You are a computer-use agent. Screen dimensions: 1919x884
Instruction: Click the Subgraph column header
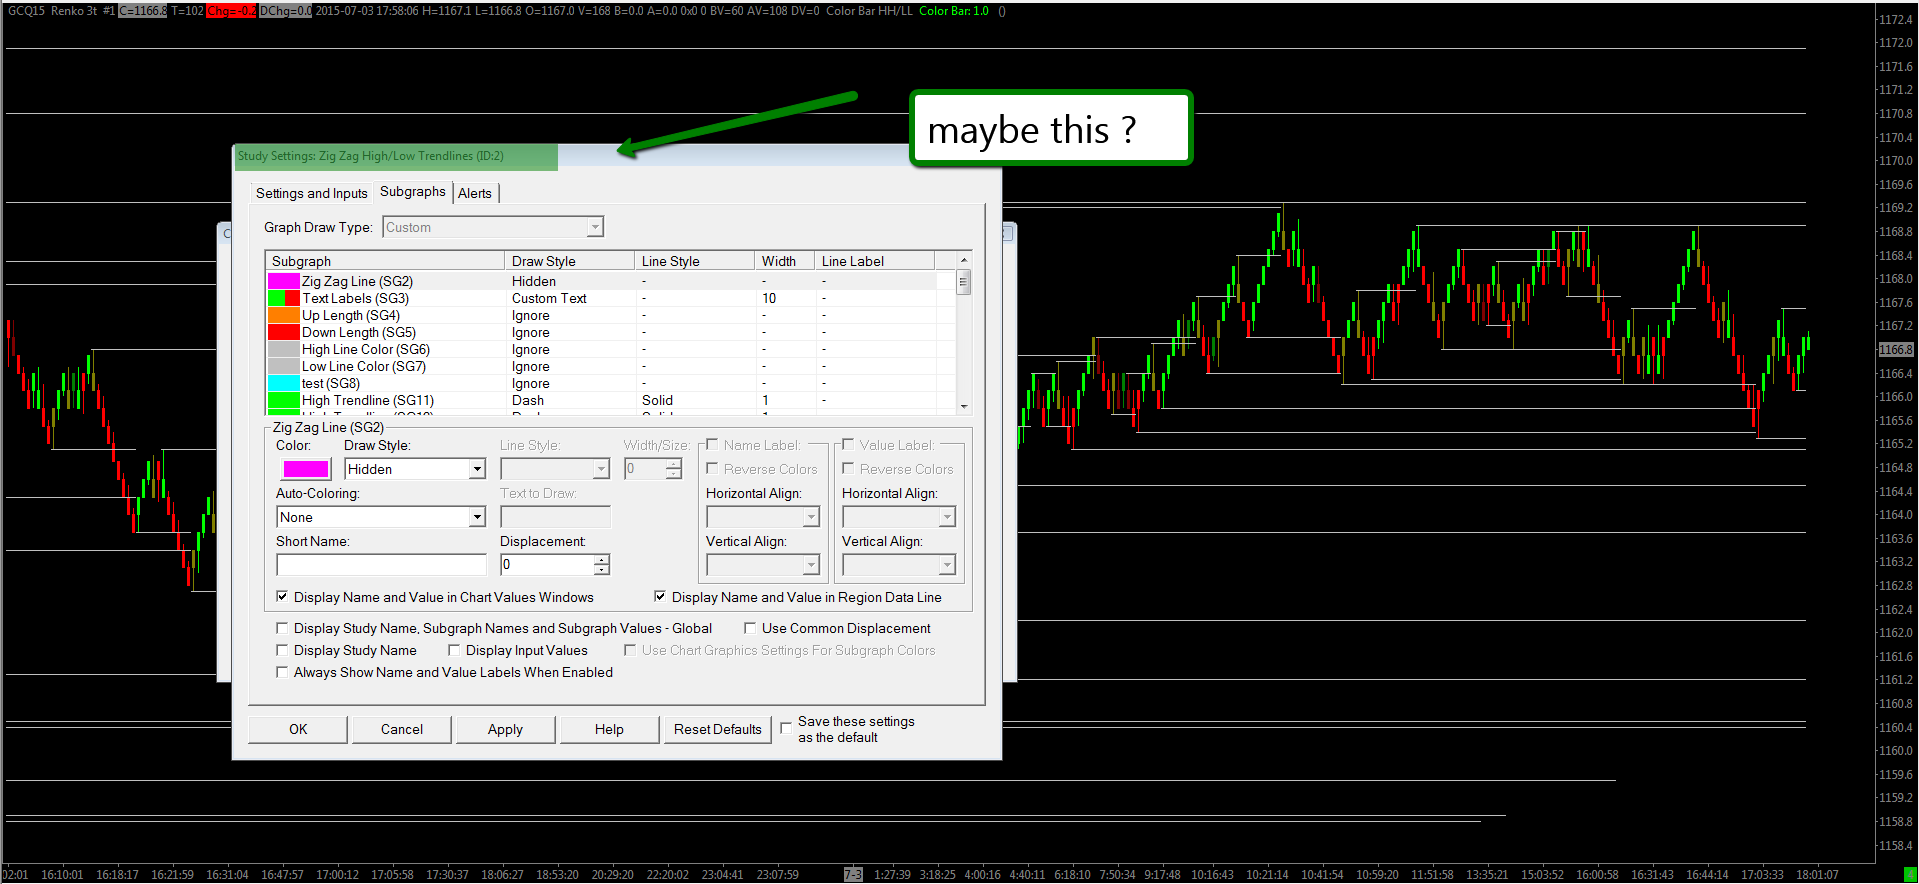385,261
